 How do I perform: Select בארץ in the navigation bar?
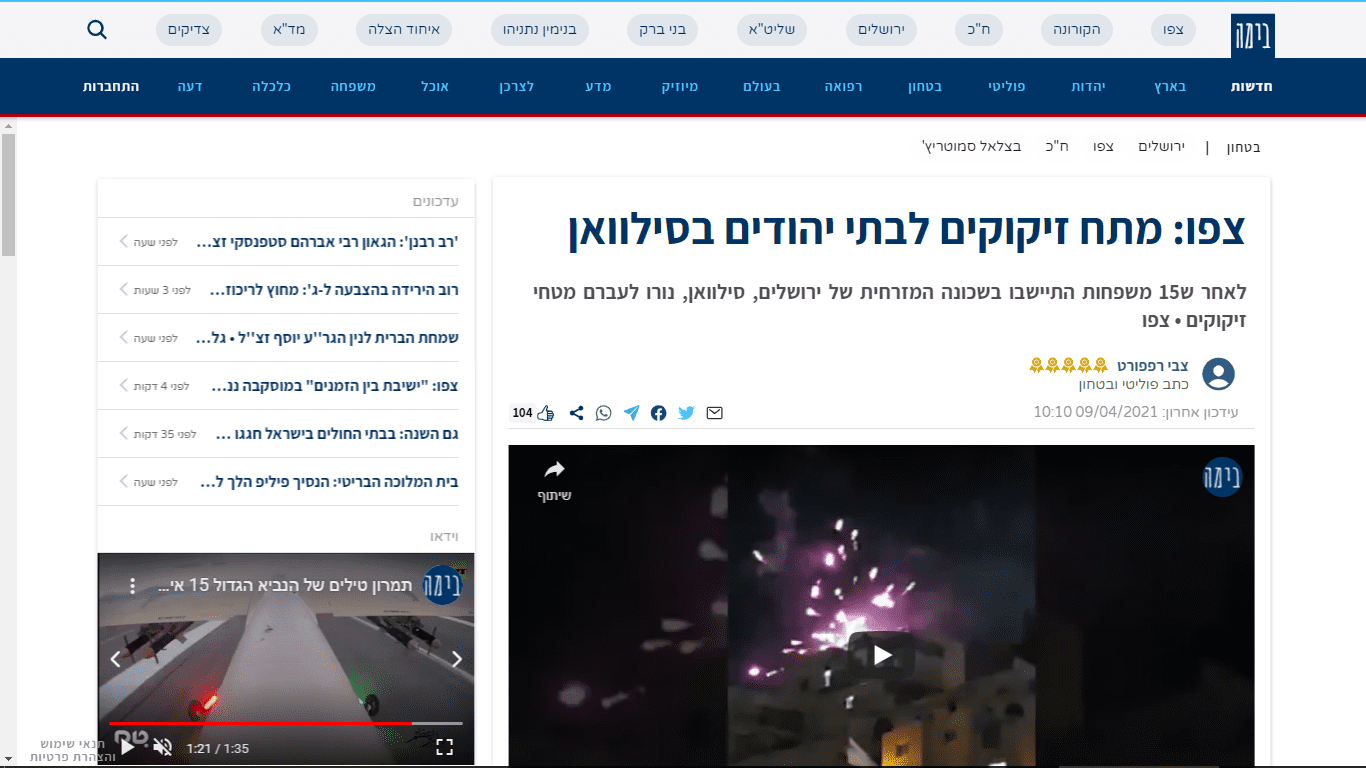[1170, 87]
